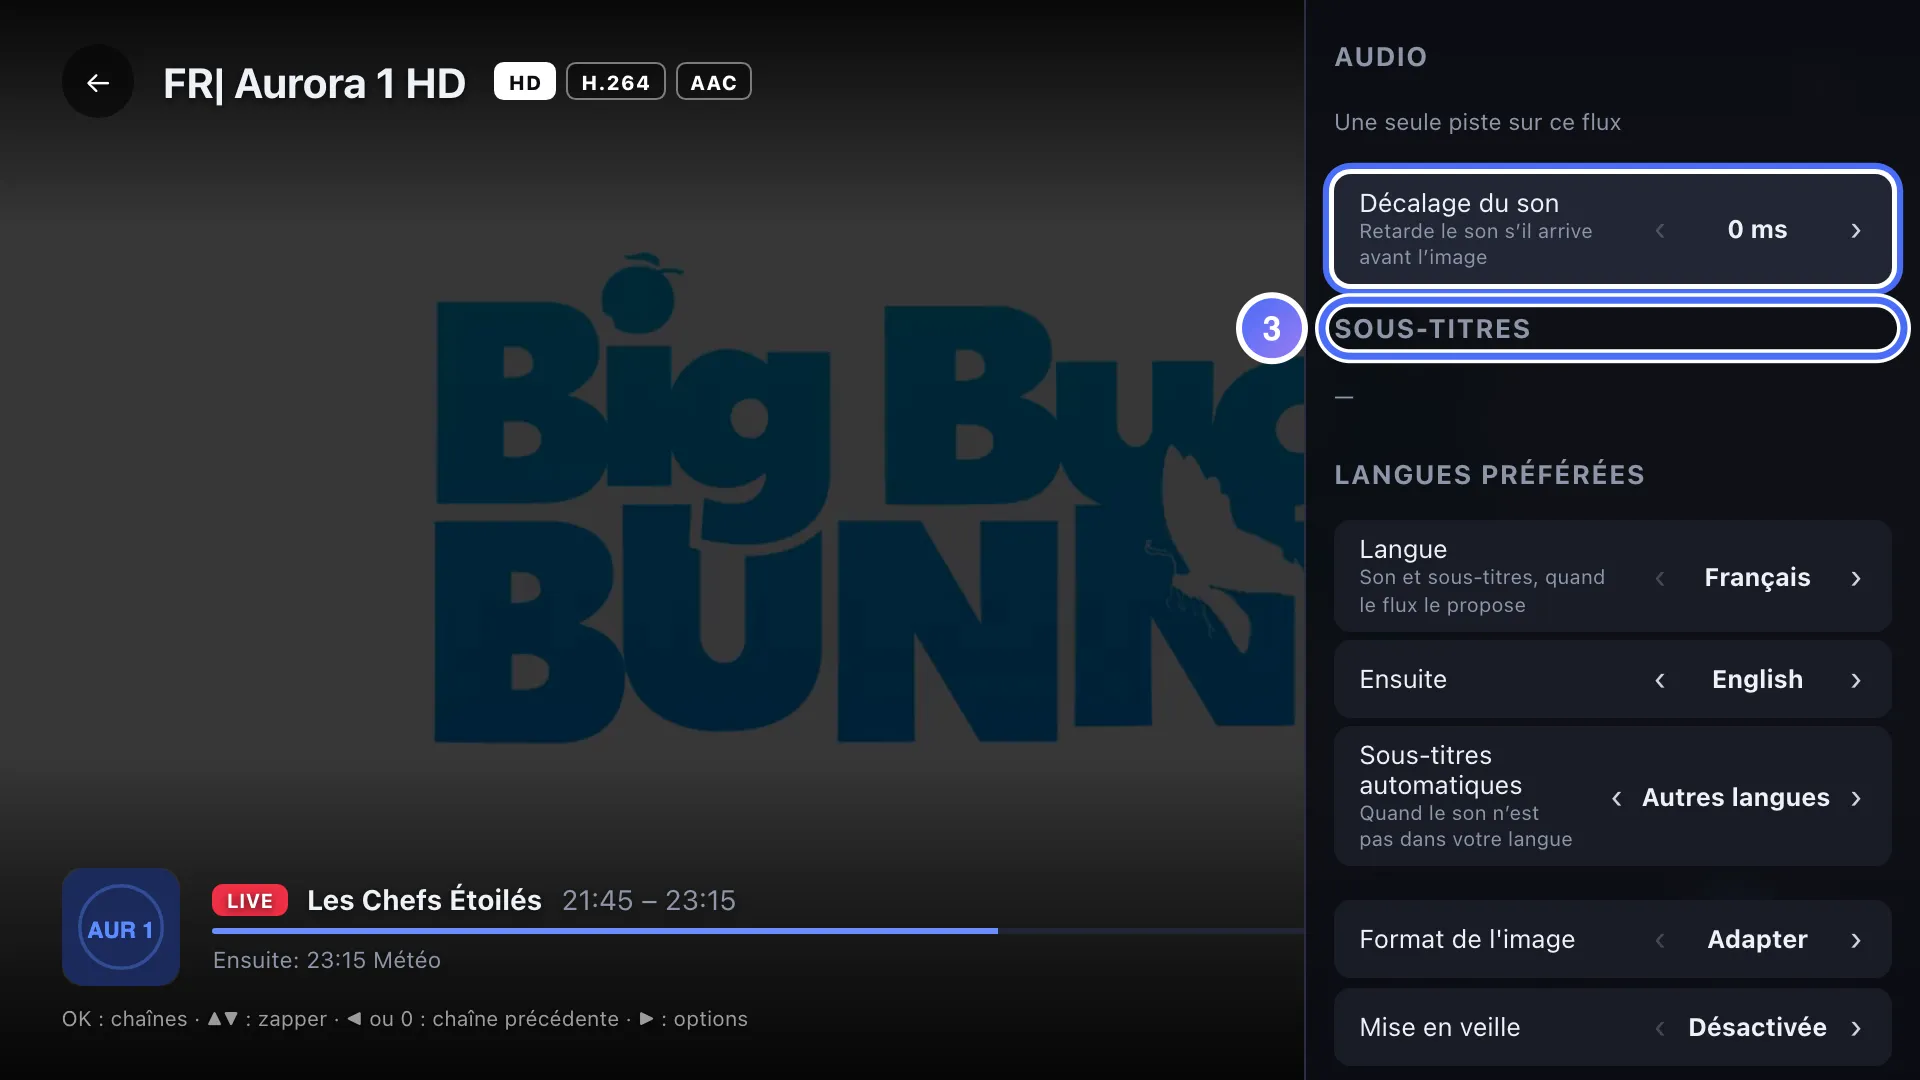This screenshot has width=1920, height=1080.
Task: Next option for Sous-titres automatiques
Action: 1856,798
